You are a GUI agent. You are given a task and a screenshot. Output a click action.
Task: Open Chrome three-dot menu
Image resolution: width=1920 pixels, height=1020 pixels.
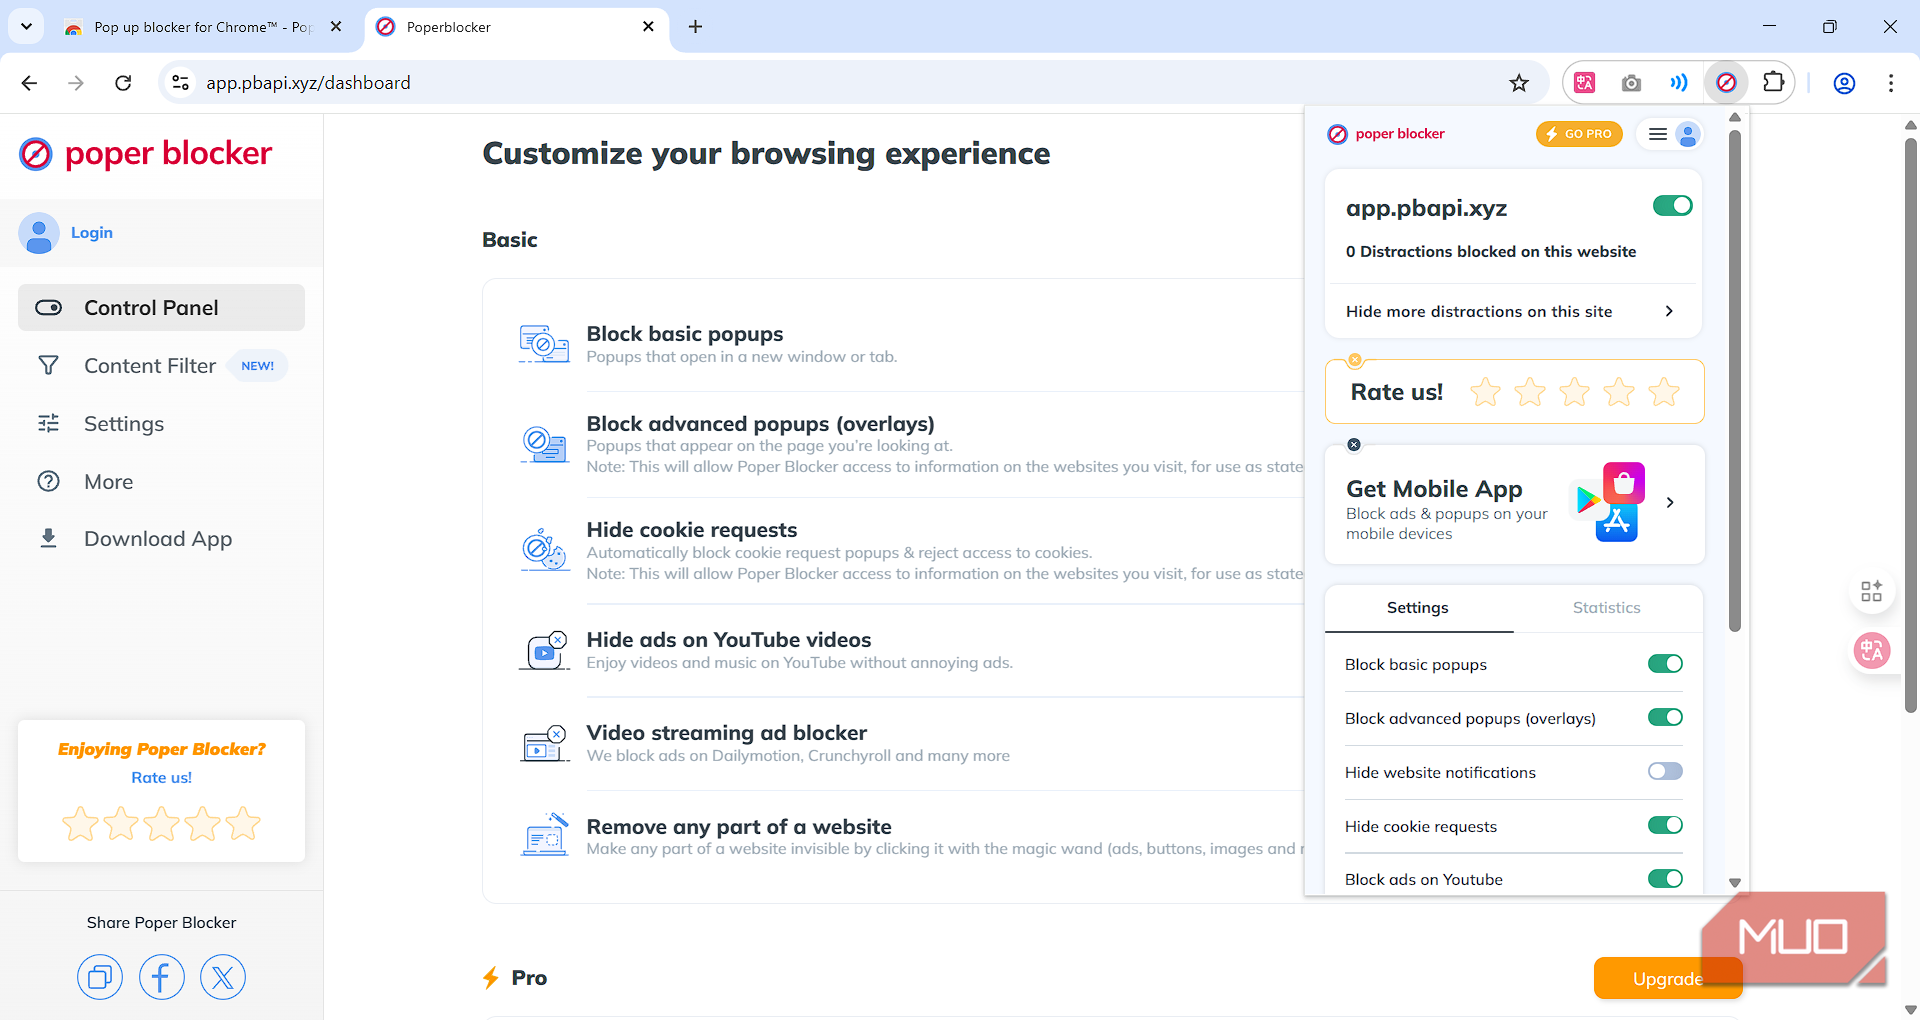1890,83
